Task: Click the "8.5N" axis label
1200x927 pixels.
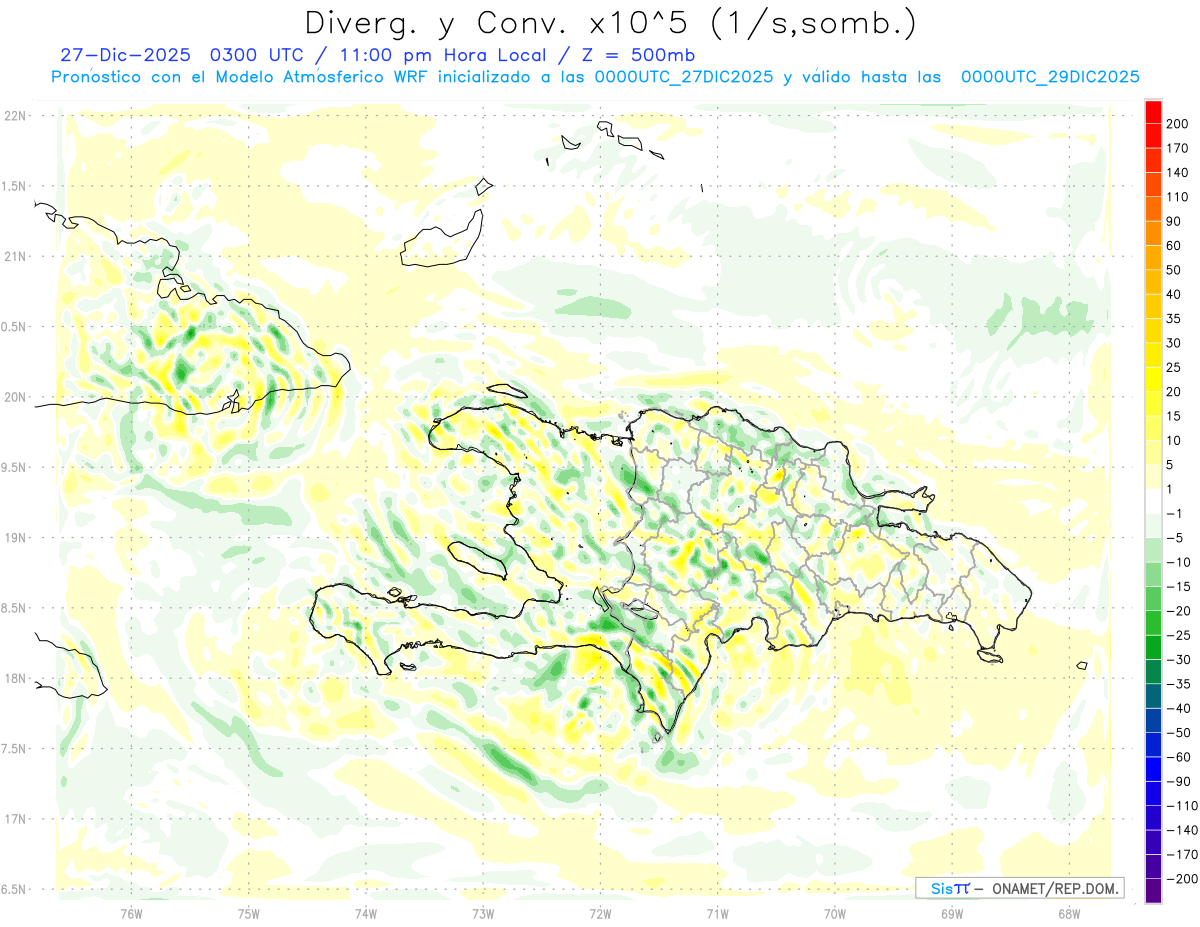Action: click(15, 608)
